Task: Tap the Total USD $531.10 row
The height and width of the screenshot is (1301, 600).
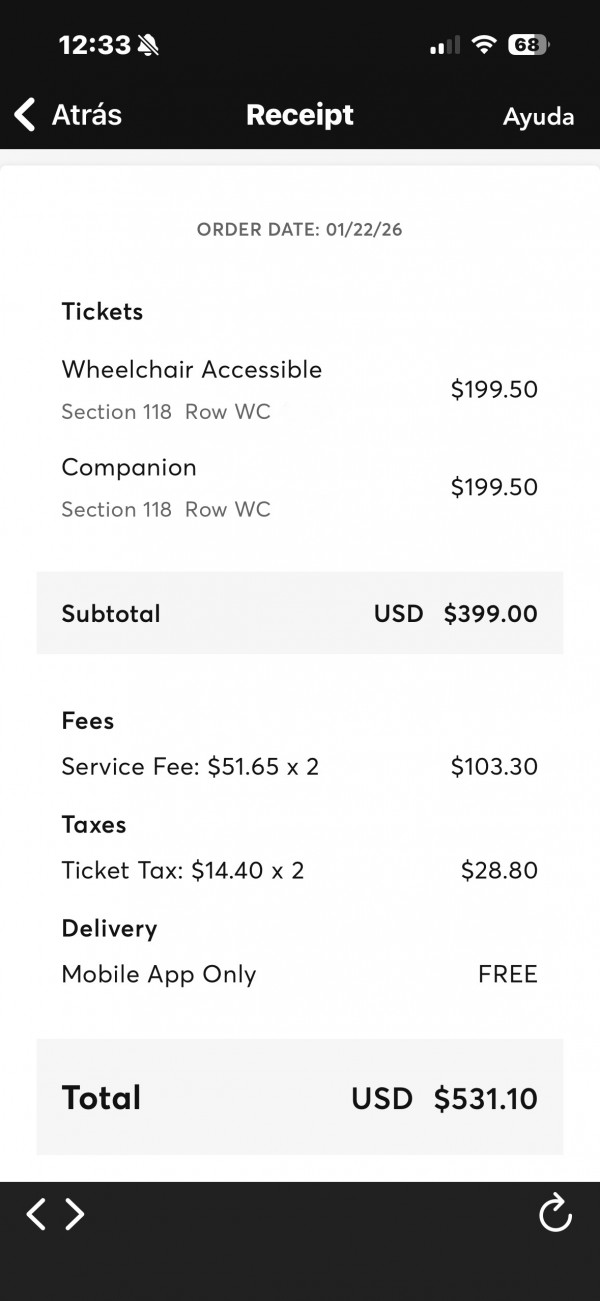Action: click(299, 1097)
